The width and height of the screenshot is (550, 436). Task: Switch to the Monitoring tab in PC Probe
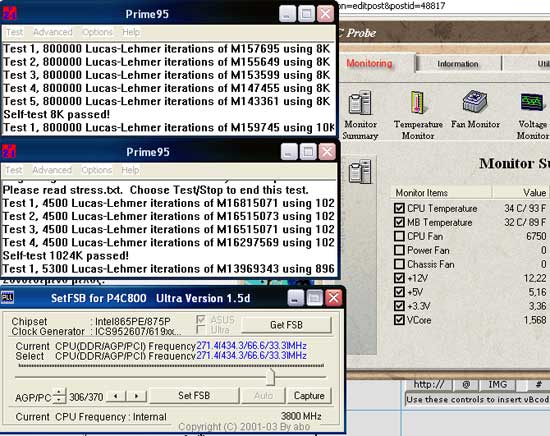(369, 63)
